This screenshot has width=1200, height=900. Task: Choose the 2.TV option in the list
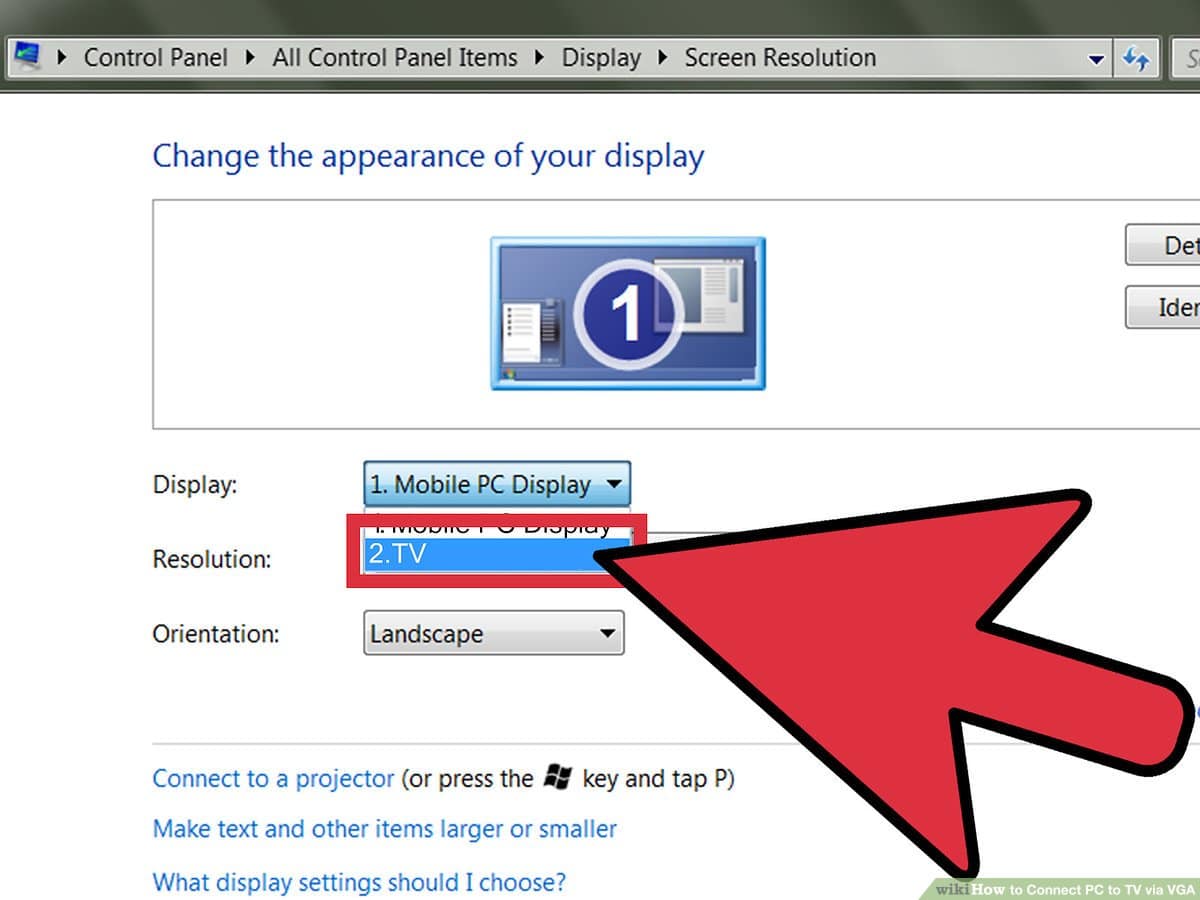click(497, 554)
